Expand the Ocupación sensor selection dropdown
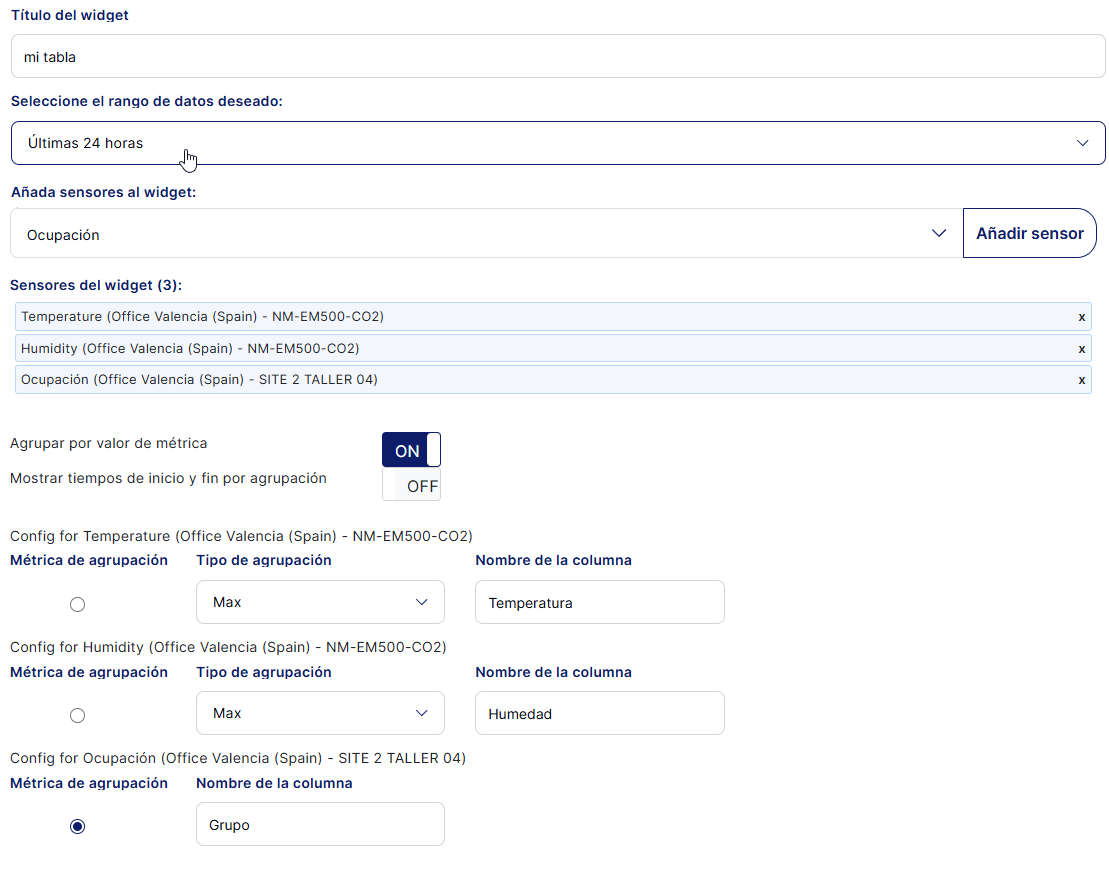The image size is (1109, 887). coord(486,234)
